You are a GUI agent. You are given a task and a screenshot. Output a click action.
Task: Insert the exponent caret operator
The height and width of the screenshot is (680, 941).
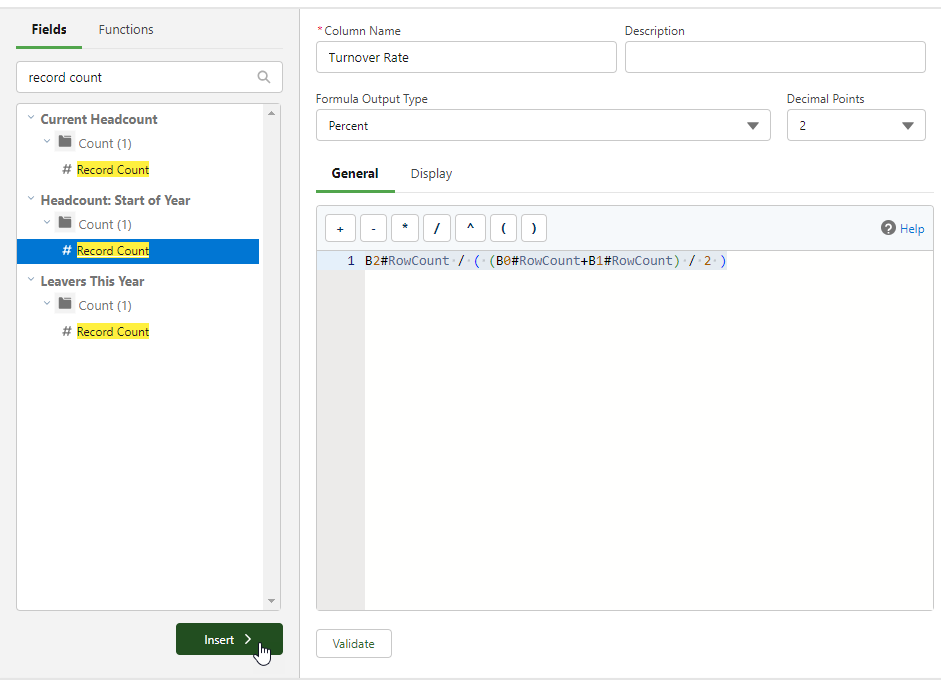(x=470, y=229)
